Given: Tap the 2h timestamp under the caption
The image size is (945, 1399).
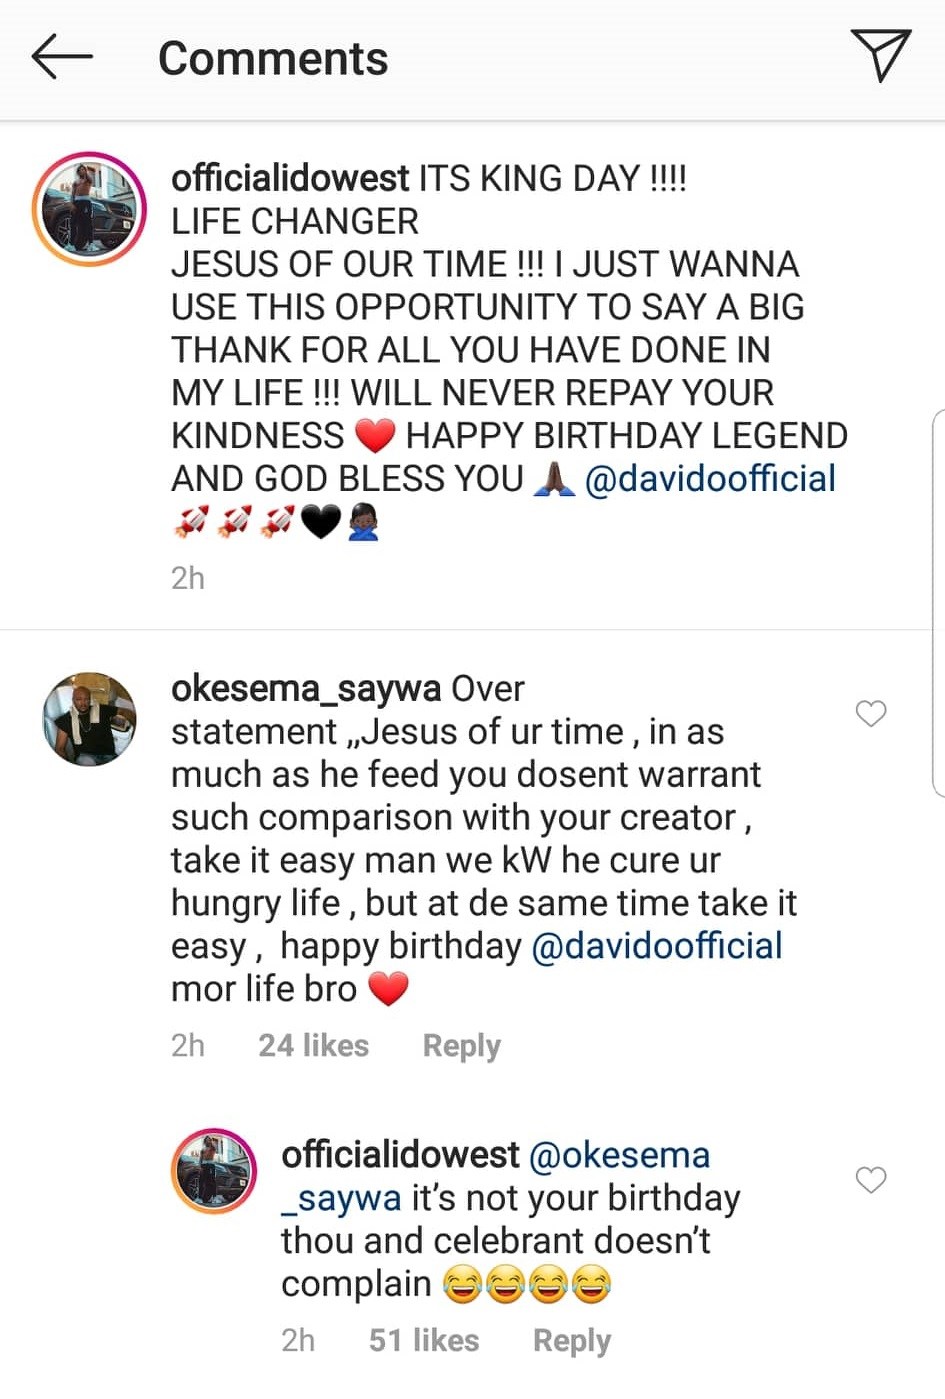Looking at the screenshot, I should pos(187,578).
